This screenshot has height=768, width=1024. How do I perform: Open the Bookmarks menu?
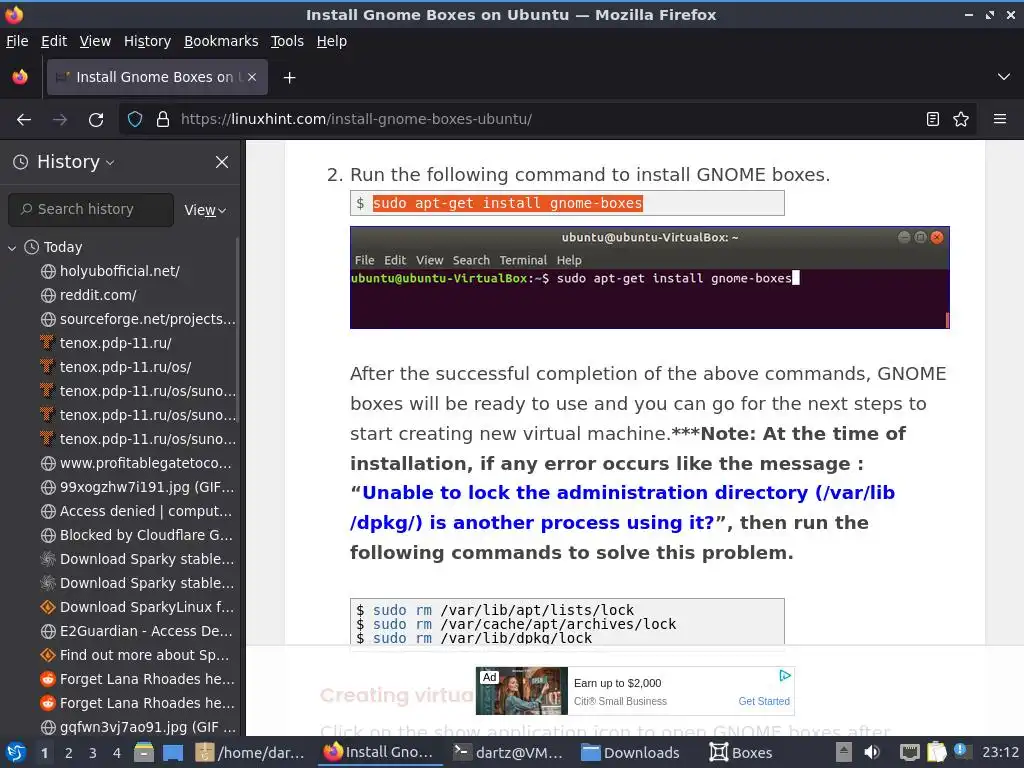tap(221, 41)
